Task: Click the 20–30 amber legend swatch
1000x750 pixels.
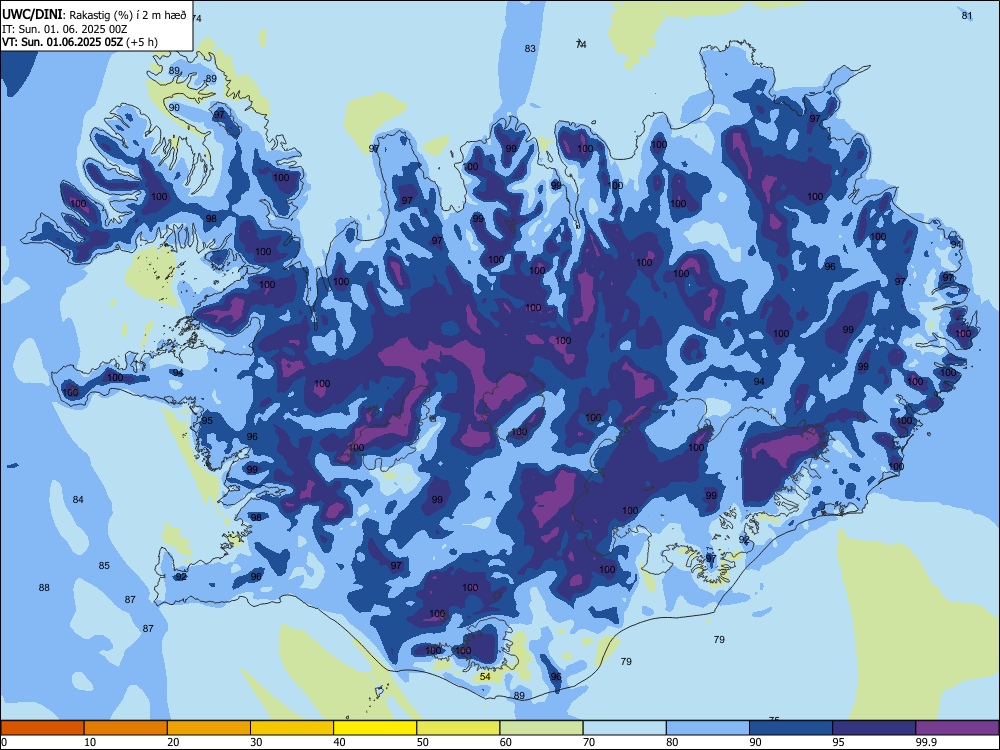Action: tap(209, 728)
